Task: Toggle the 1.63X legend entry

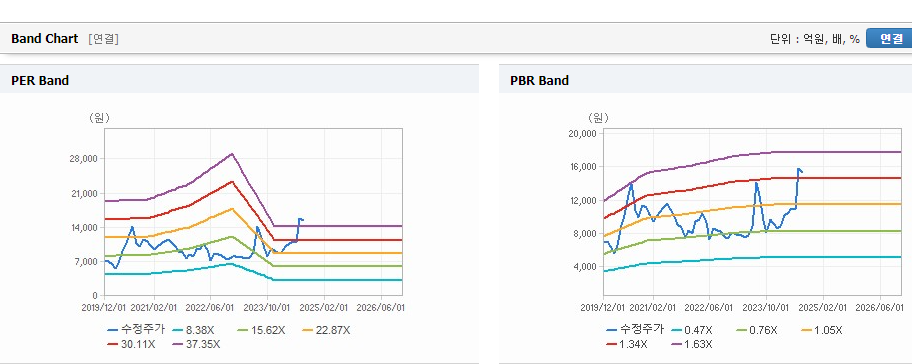Action: [691, 344]
